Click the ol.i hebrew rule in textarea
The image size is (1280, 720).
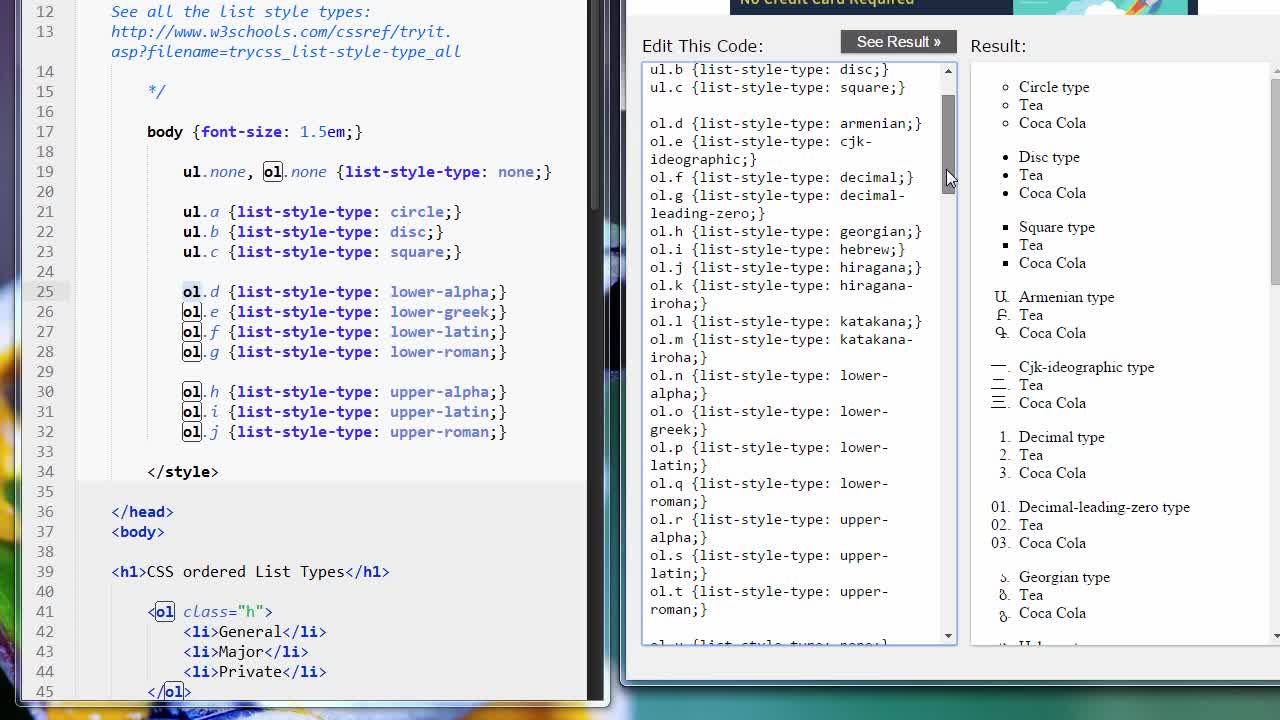778,250
